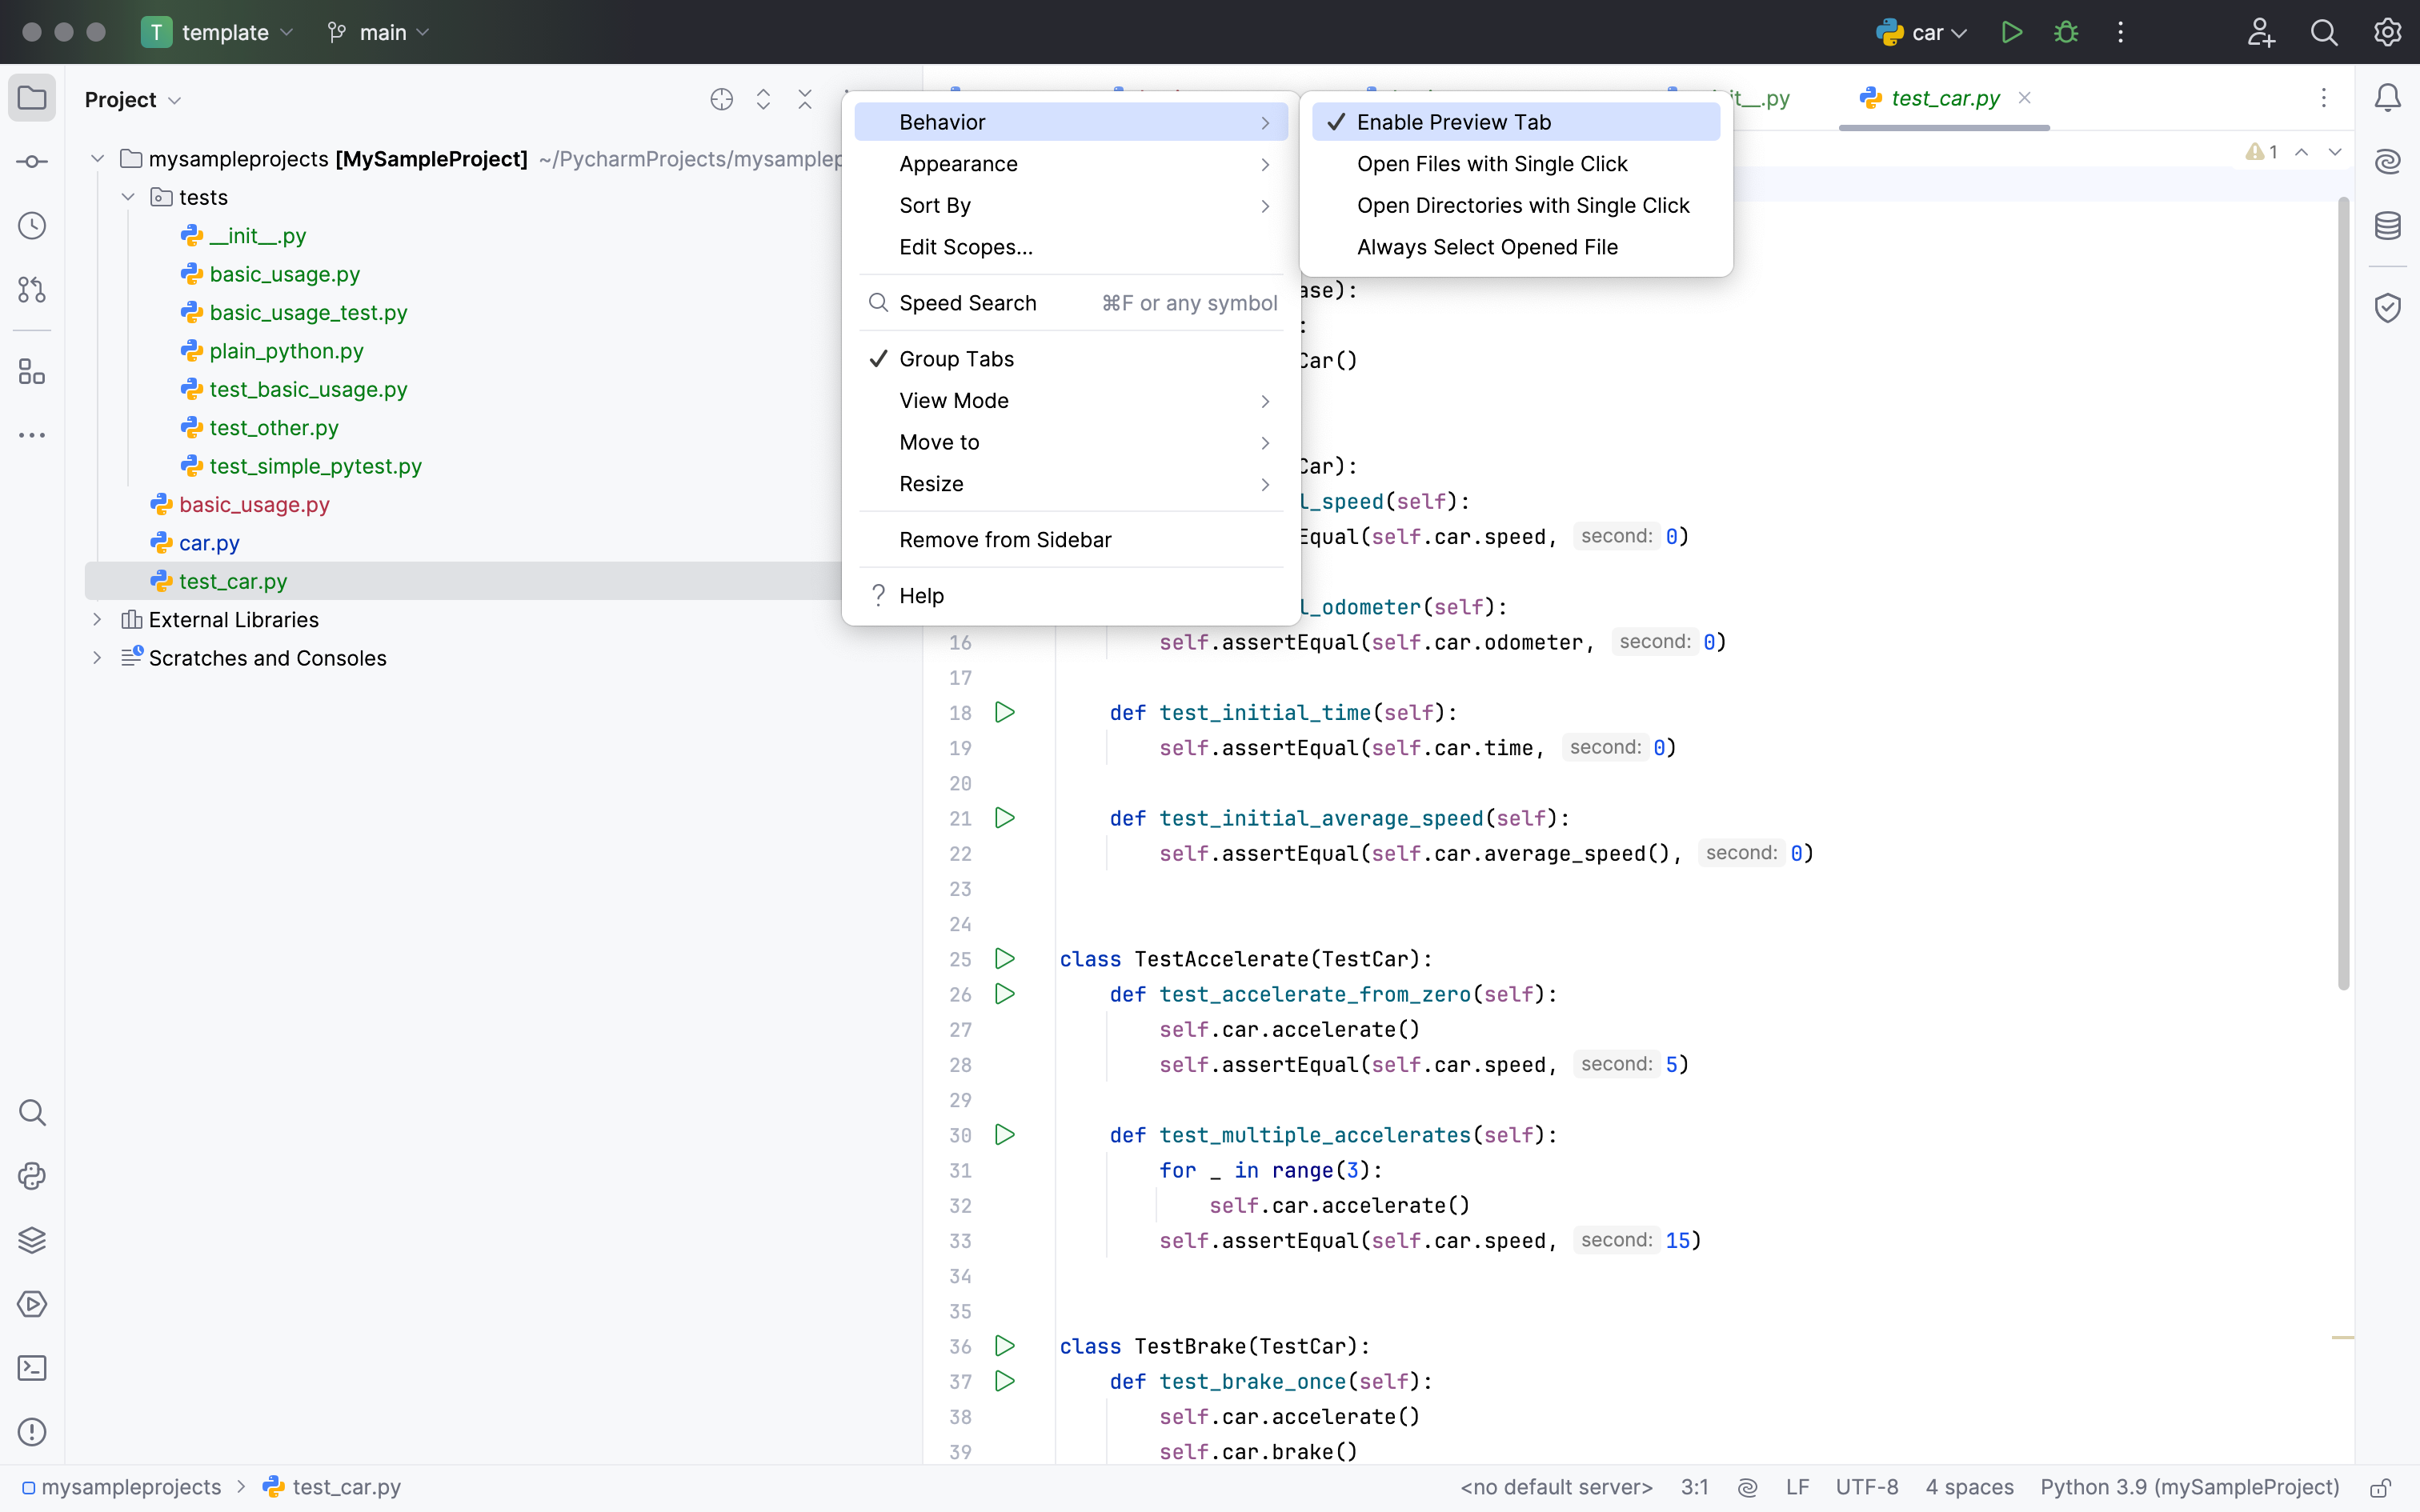The image size is (2420, 1512).
Task: Collapse the tests folder
Action: coord(128,197)
